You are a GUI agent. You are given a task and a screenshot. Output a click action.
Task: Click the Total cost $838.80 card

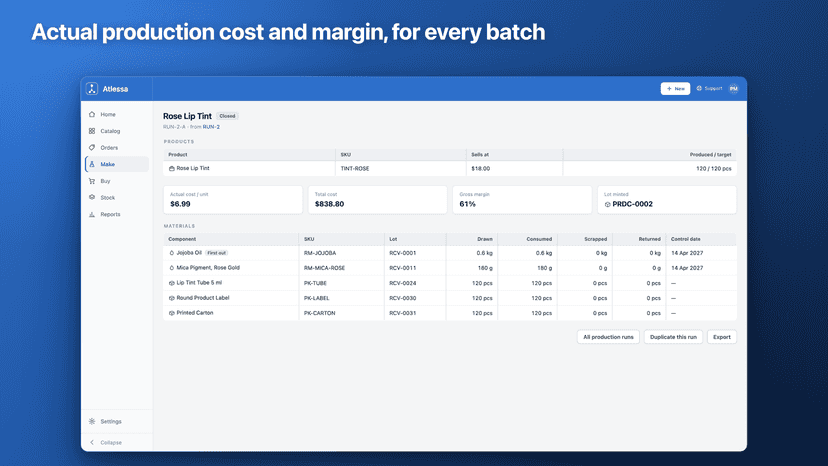(378, 200)
